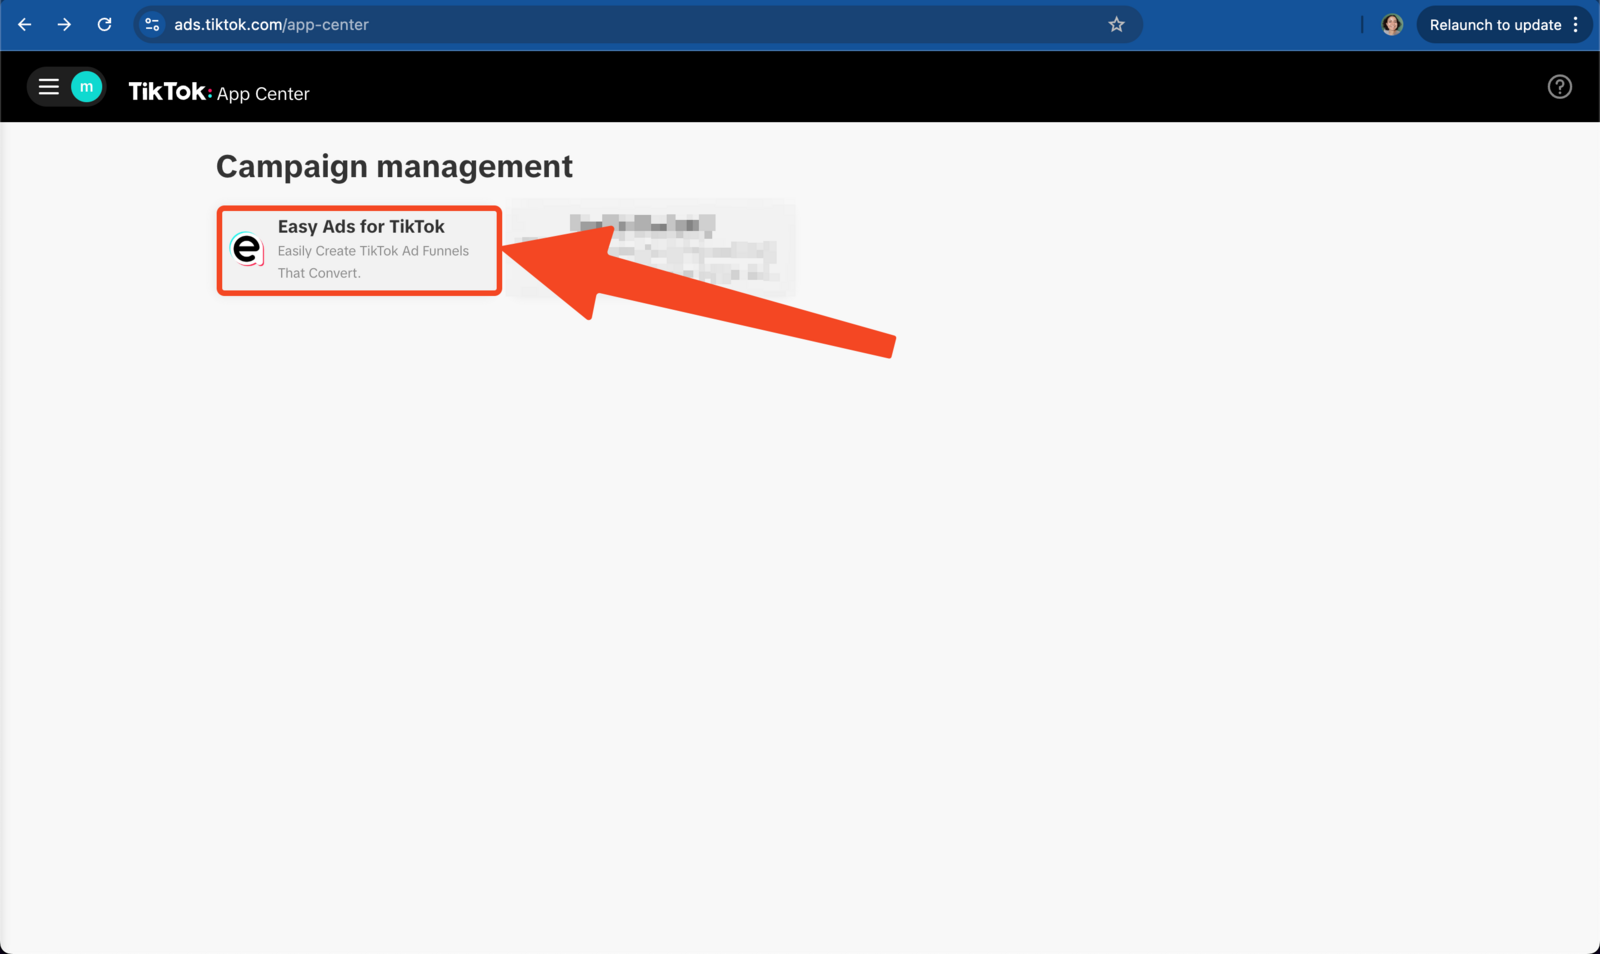View site information in the address bar

point(152,25)
